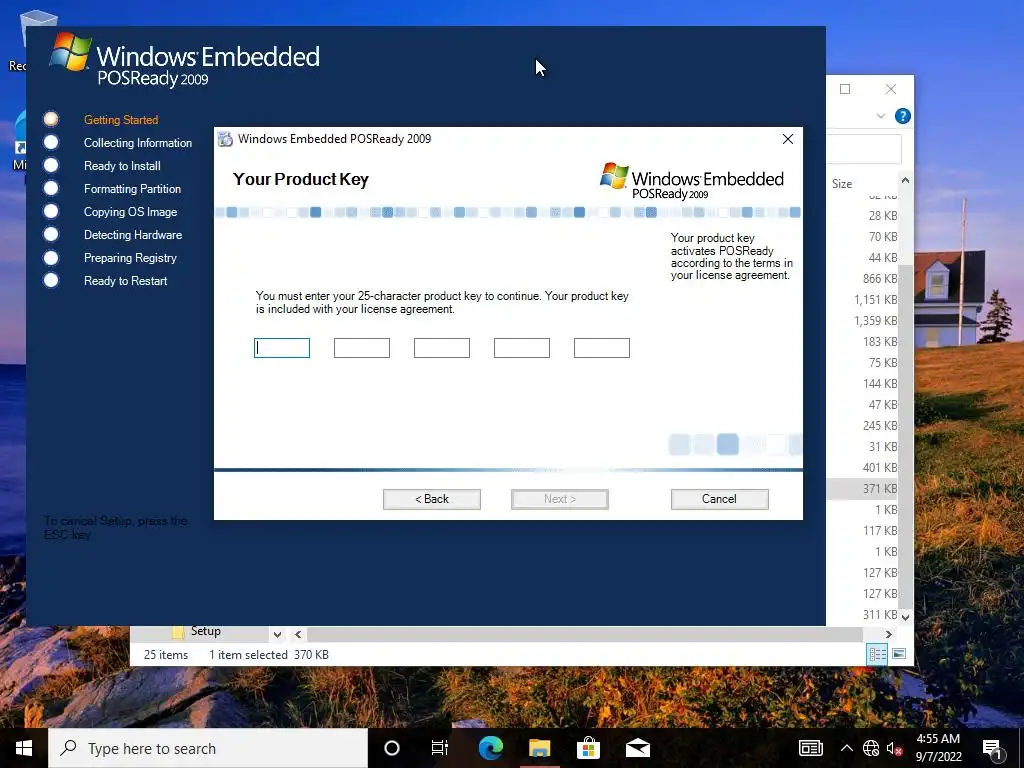Focus the third product key field
The image size is (1024, 768).
[442, 348]
